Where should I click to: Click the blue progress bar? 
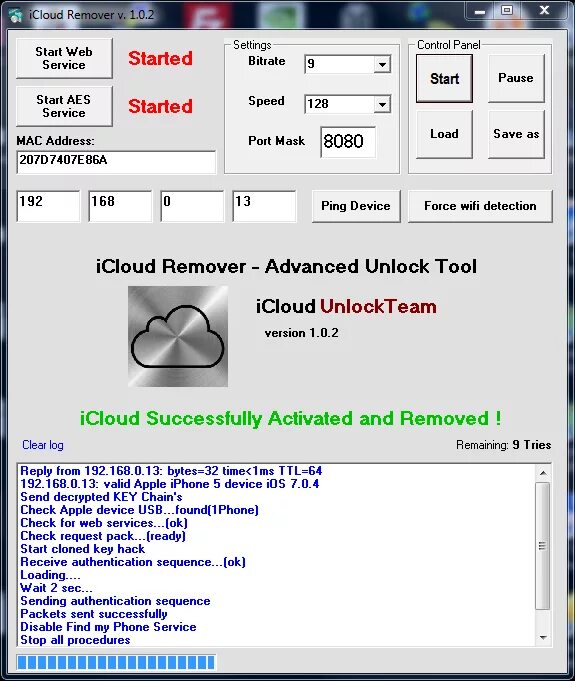tap(116, 662)
